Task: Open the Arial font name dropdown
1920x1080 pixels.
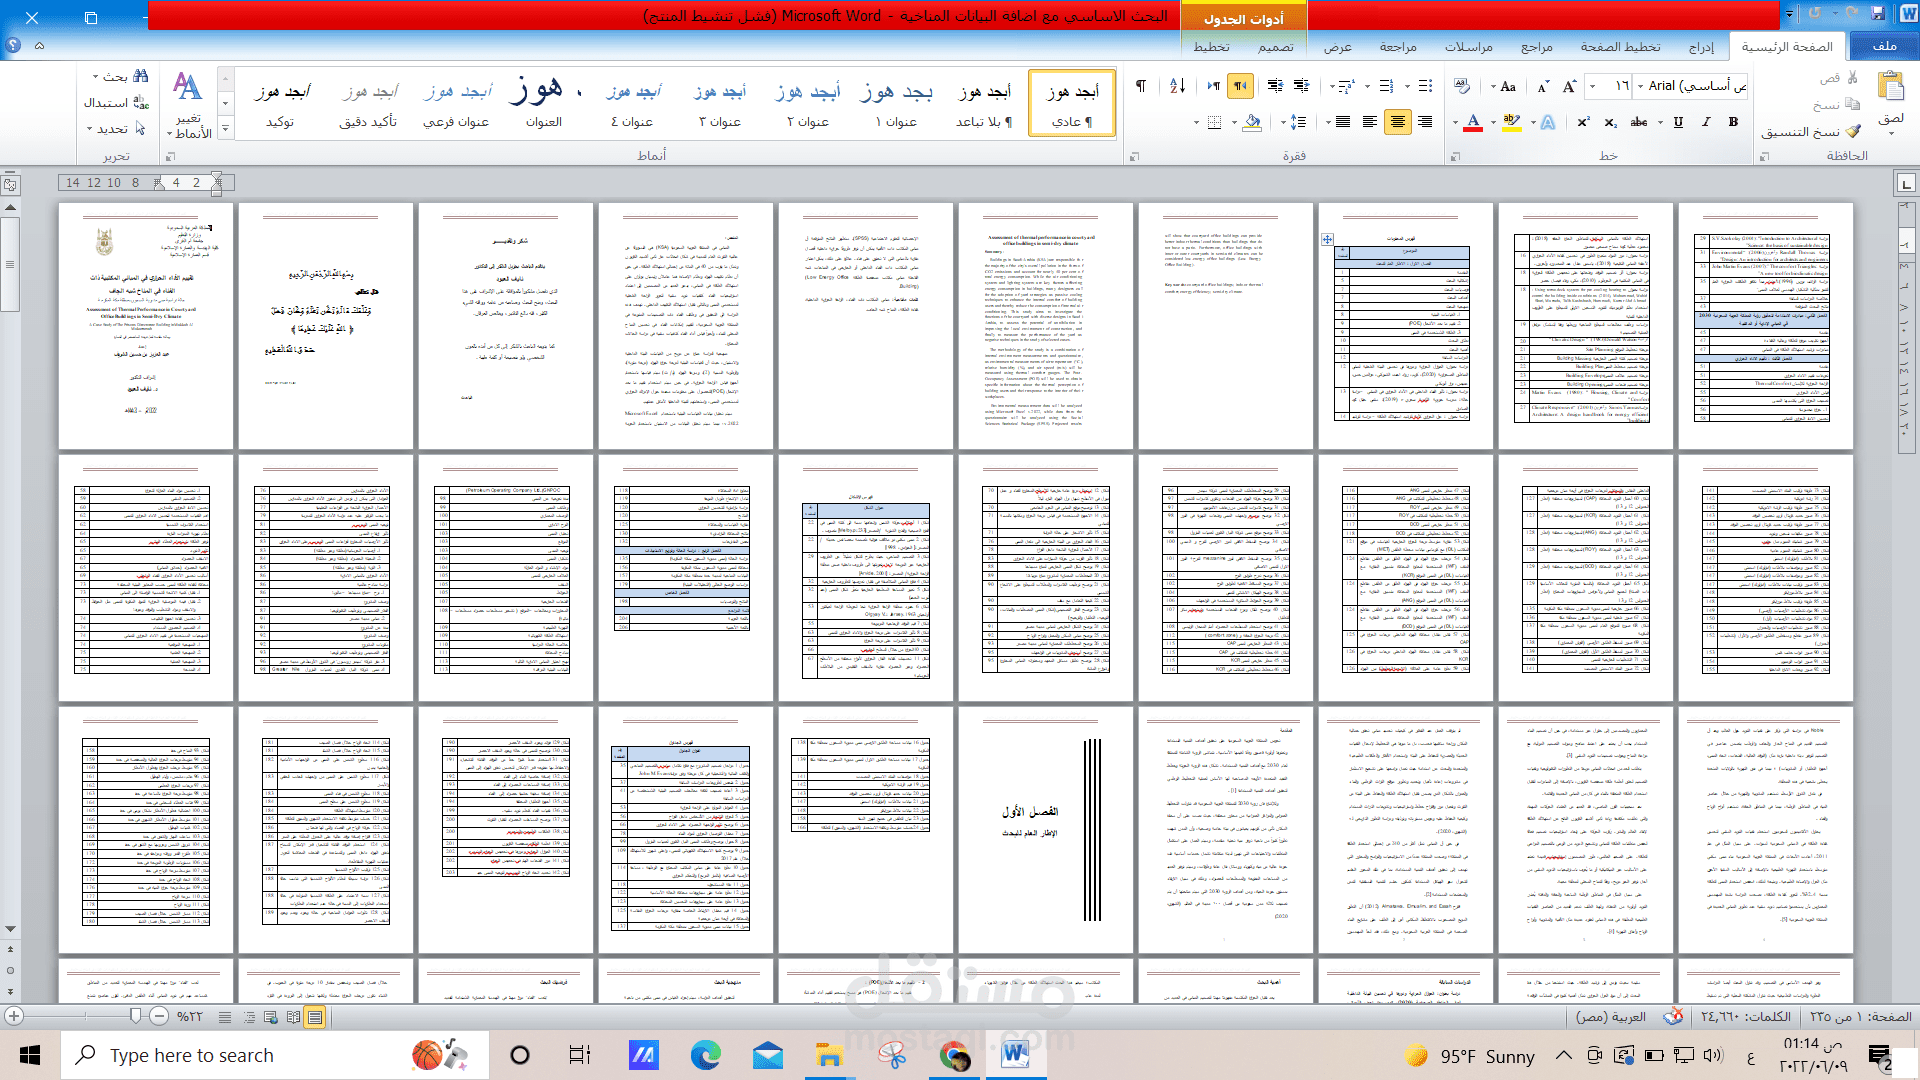Action: 1641,86
